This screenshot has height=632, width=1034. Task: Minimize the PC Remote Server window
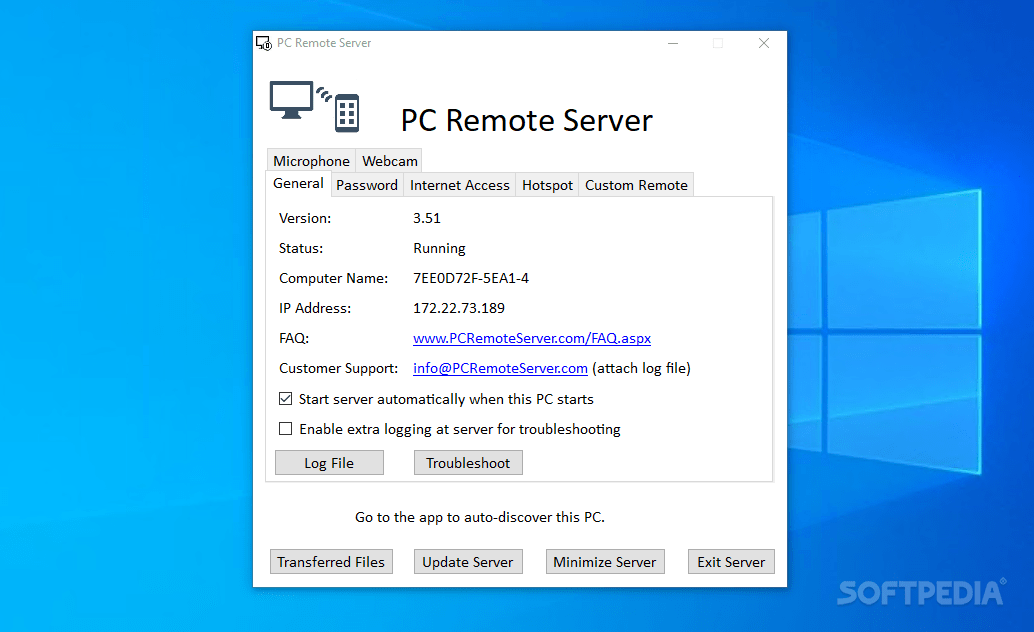[x=673, y=44]
